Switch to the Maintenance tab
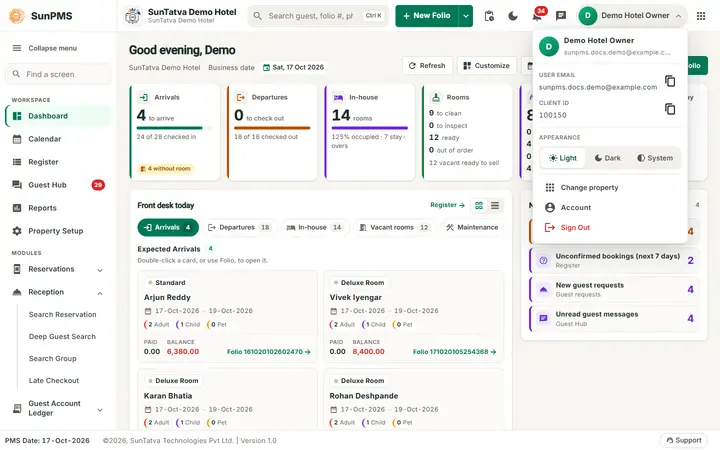Screen dimensions: 720x450 coord(472,227)
